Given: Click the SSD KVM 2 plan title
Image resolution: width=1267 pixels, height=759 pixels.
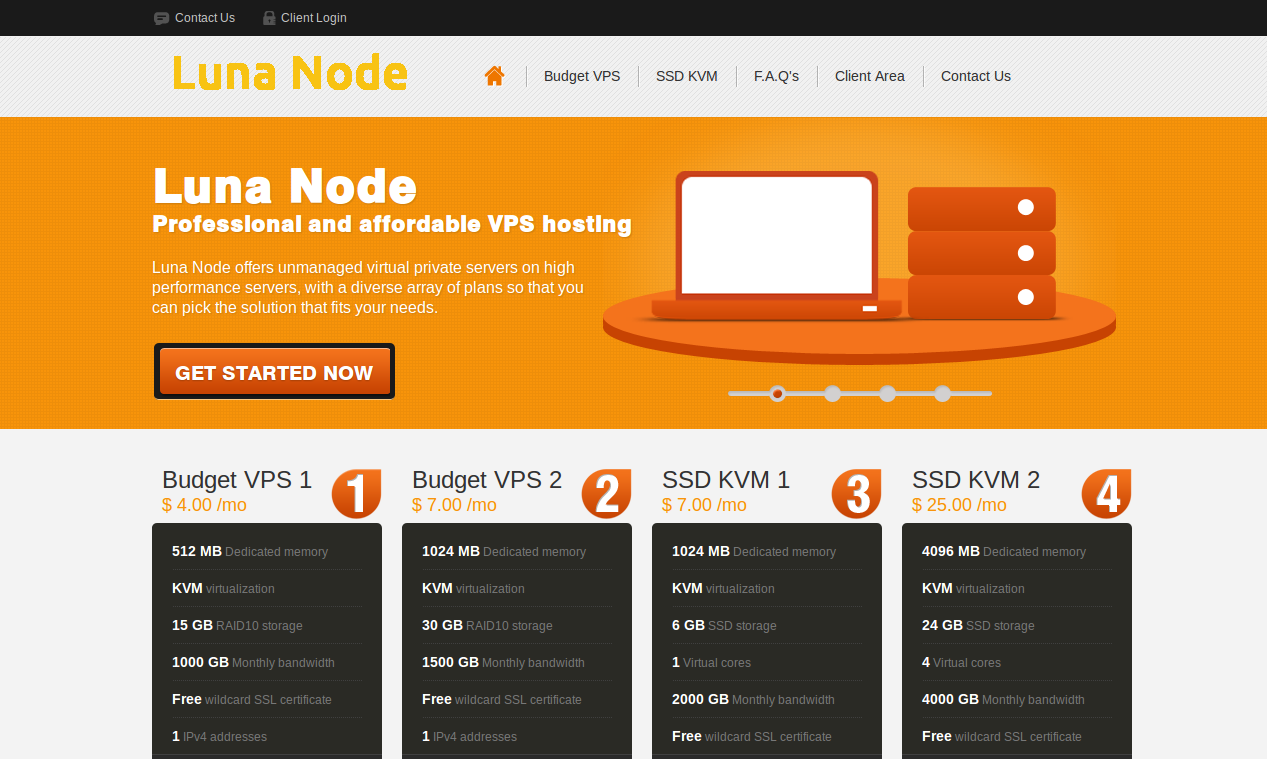Looking at the screenshot, I should click(x=976, y=480).
